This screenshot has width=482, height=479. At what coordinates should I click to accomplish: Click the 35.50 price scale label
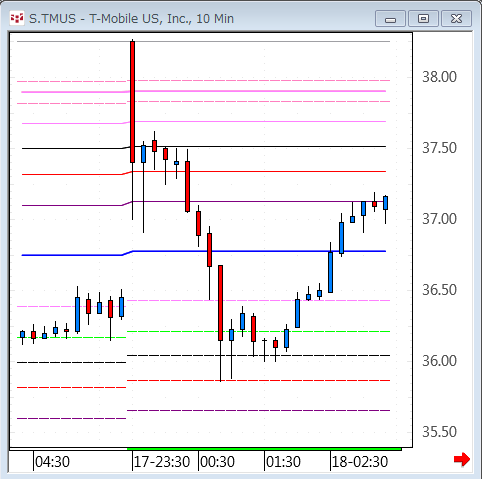(439, 432)
